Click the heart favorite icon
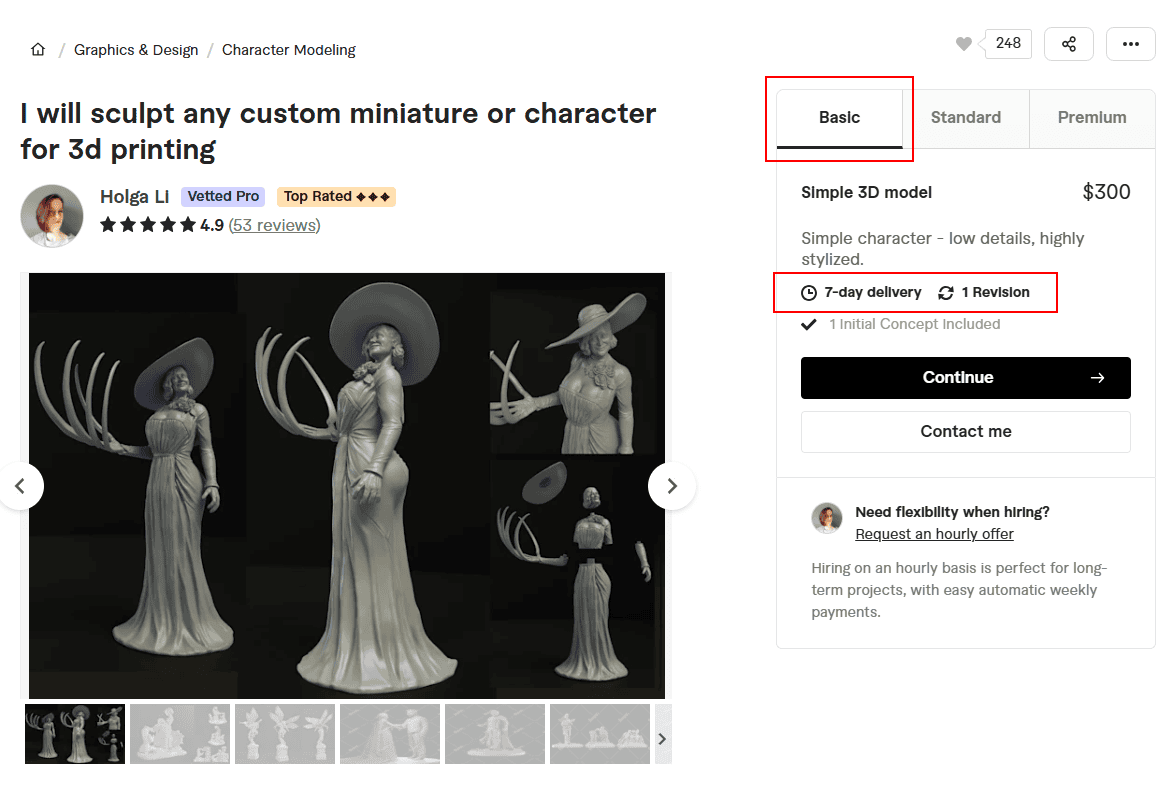1168x794 pixels. [963, 44]
